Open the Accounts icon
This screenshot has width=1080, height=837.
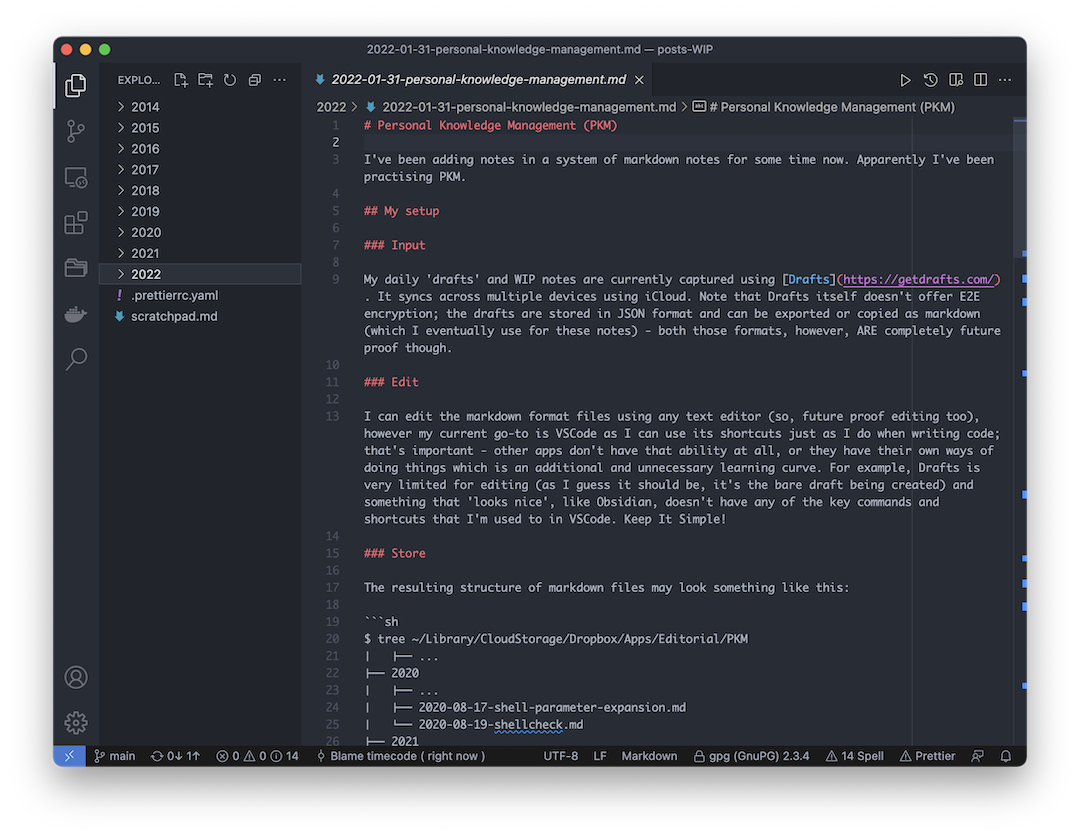pos(76,677)
